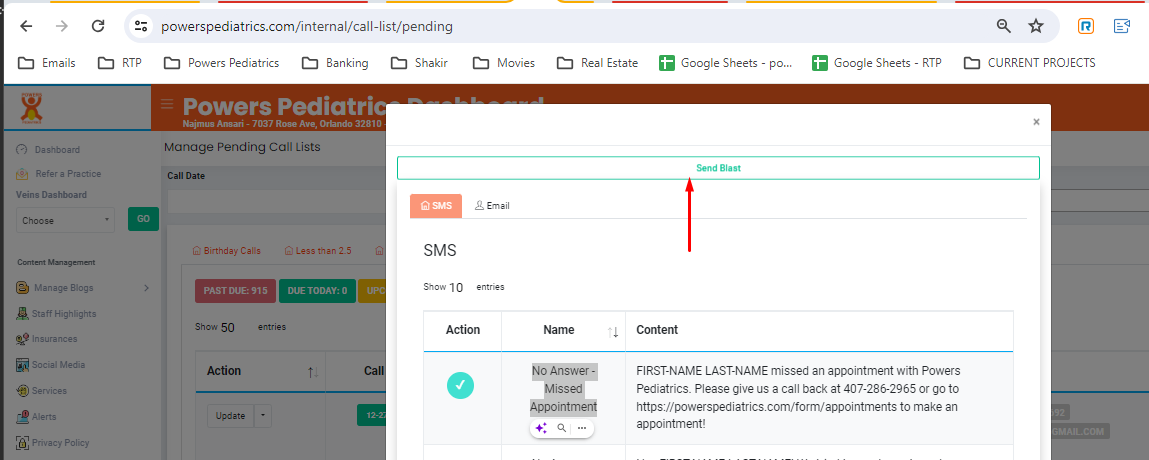Bookmark this page with the star icon
1149x460 pixels.
1036,26
